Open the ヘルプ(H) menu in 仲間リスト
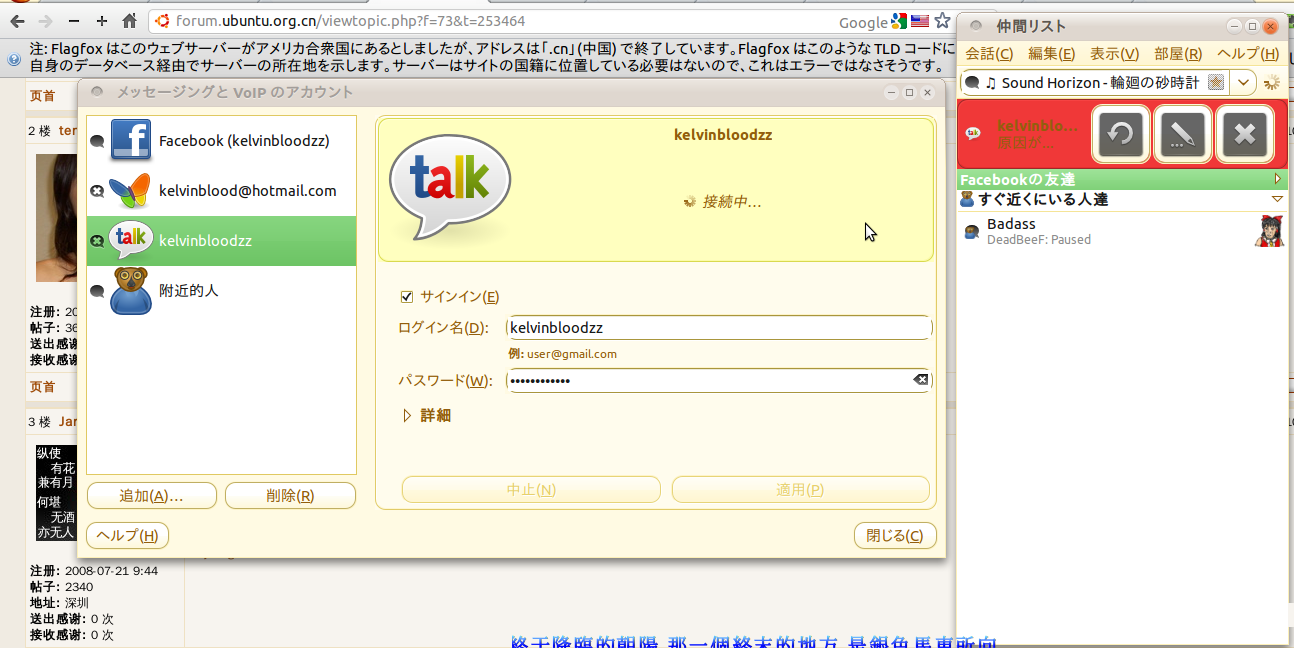Viewport: 1294px width, 648px height. pos(1248,54)
